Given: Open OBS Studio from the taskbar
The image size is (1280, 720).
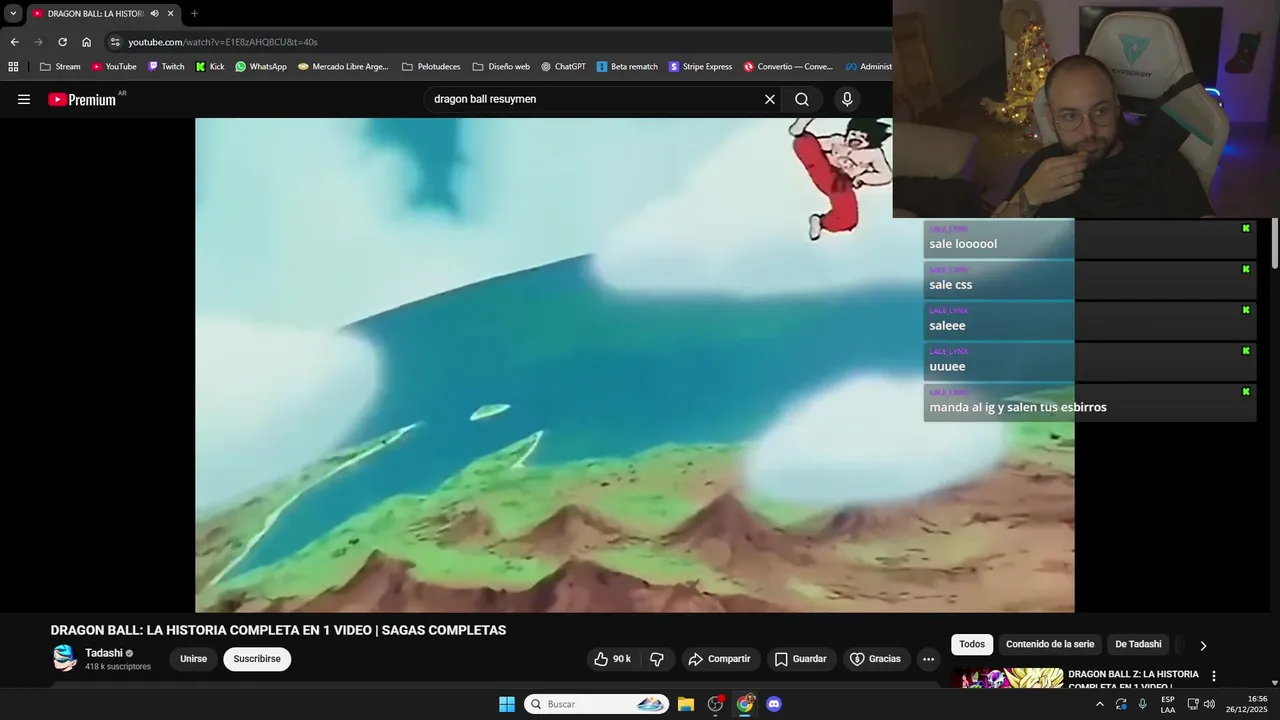Looking at the screenshot, I should pyautogui.click(x=715, y=704).
